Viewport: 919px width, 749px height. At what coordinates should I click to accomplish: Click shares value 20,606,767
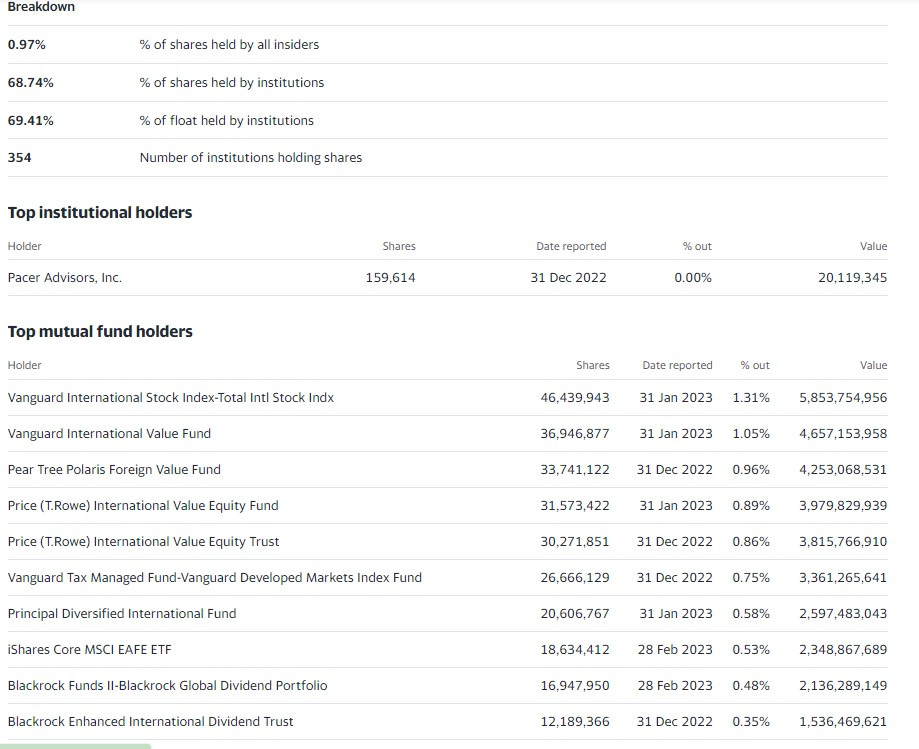(575, 614)
